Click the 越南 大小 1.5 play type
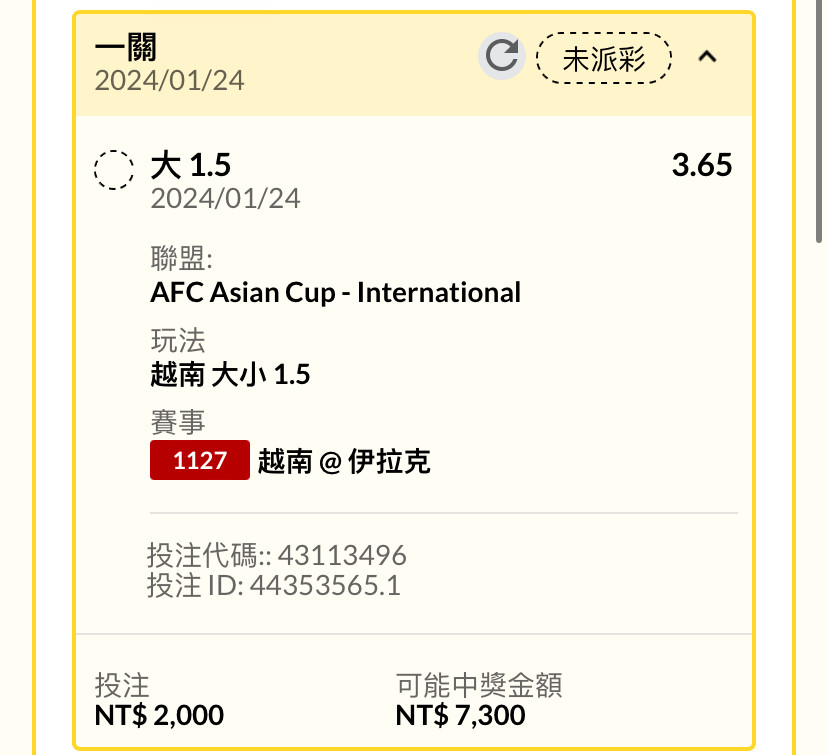This screenshot has width=828, height=755. [230, 374]
